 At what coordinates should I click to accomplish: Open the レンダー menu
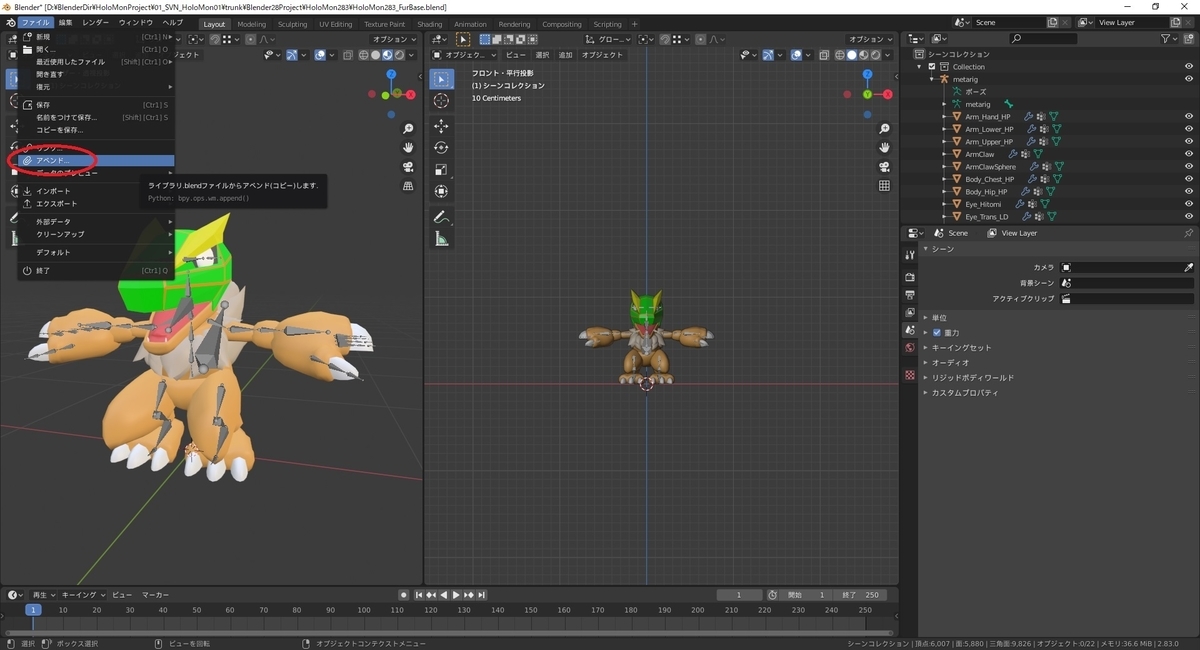pos(96,22)
